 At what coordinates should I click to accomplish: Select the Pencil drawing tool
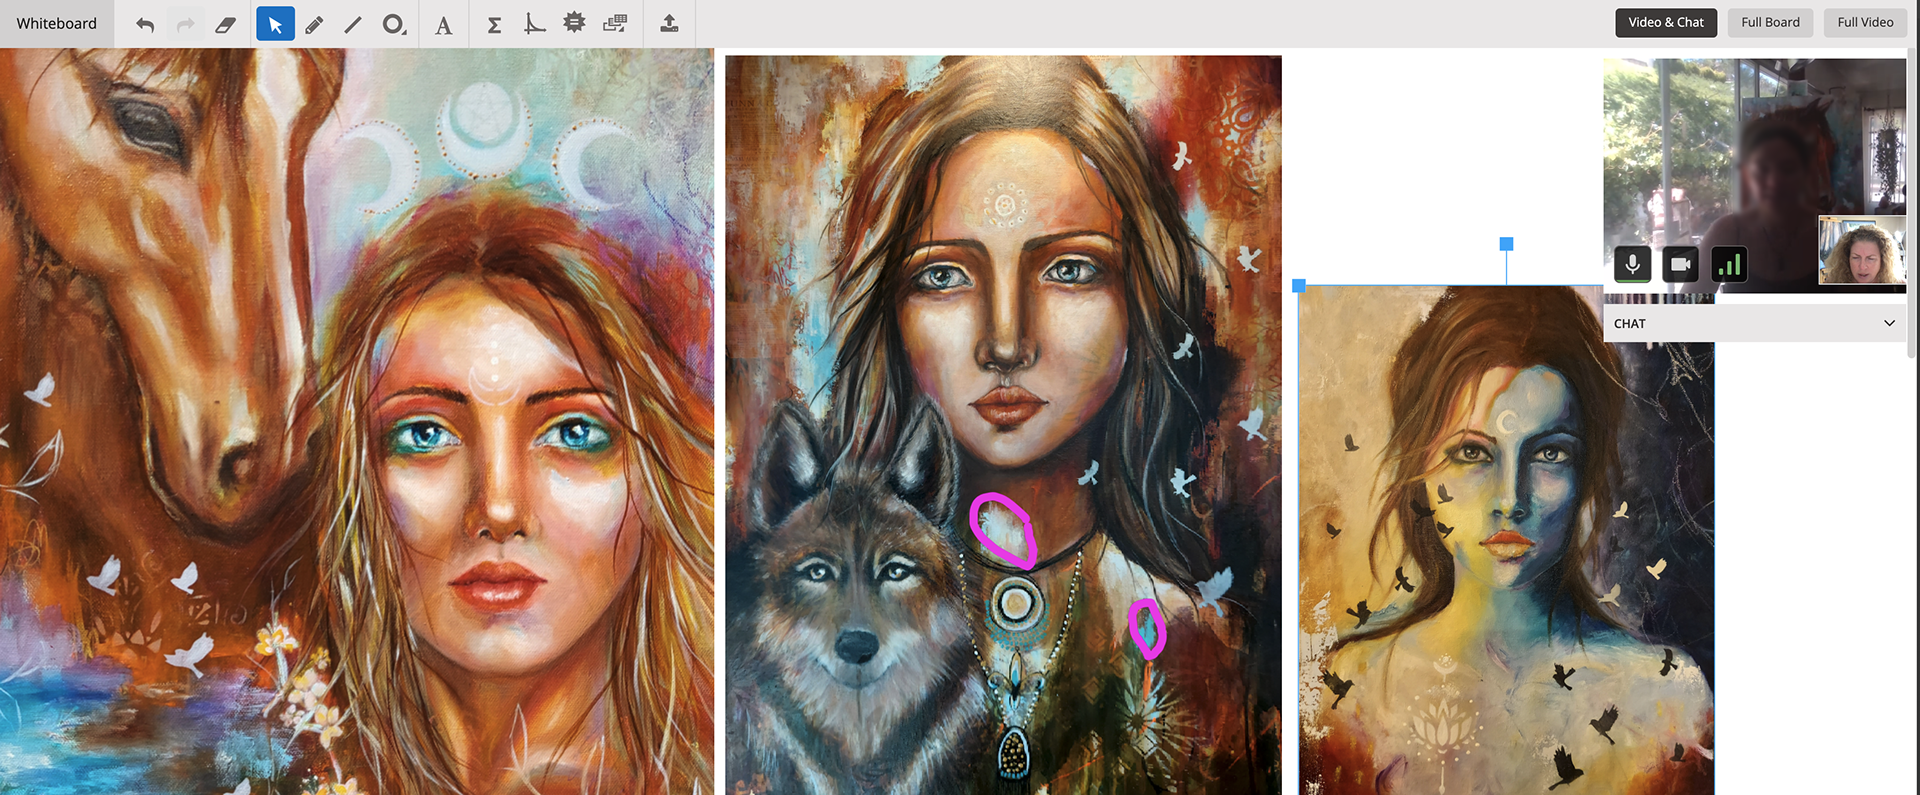coord(314,24)
